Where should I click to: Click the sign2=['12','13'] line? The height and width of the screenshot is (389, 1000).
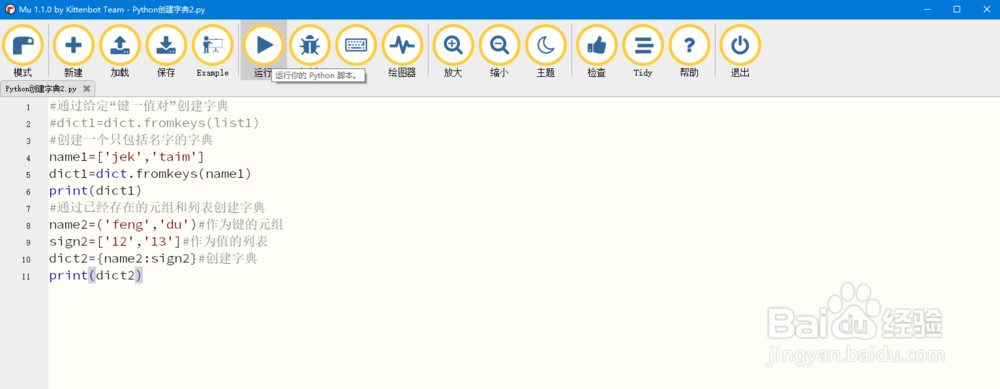click(x=115, y=242)
